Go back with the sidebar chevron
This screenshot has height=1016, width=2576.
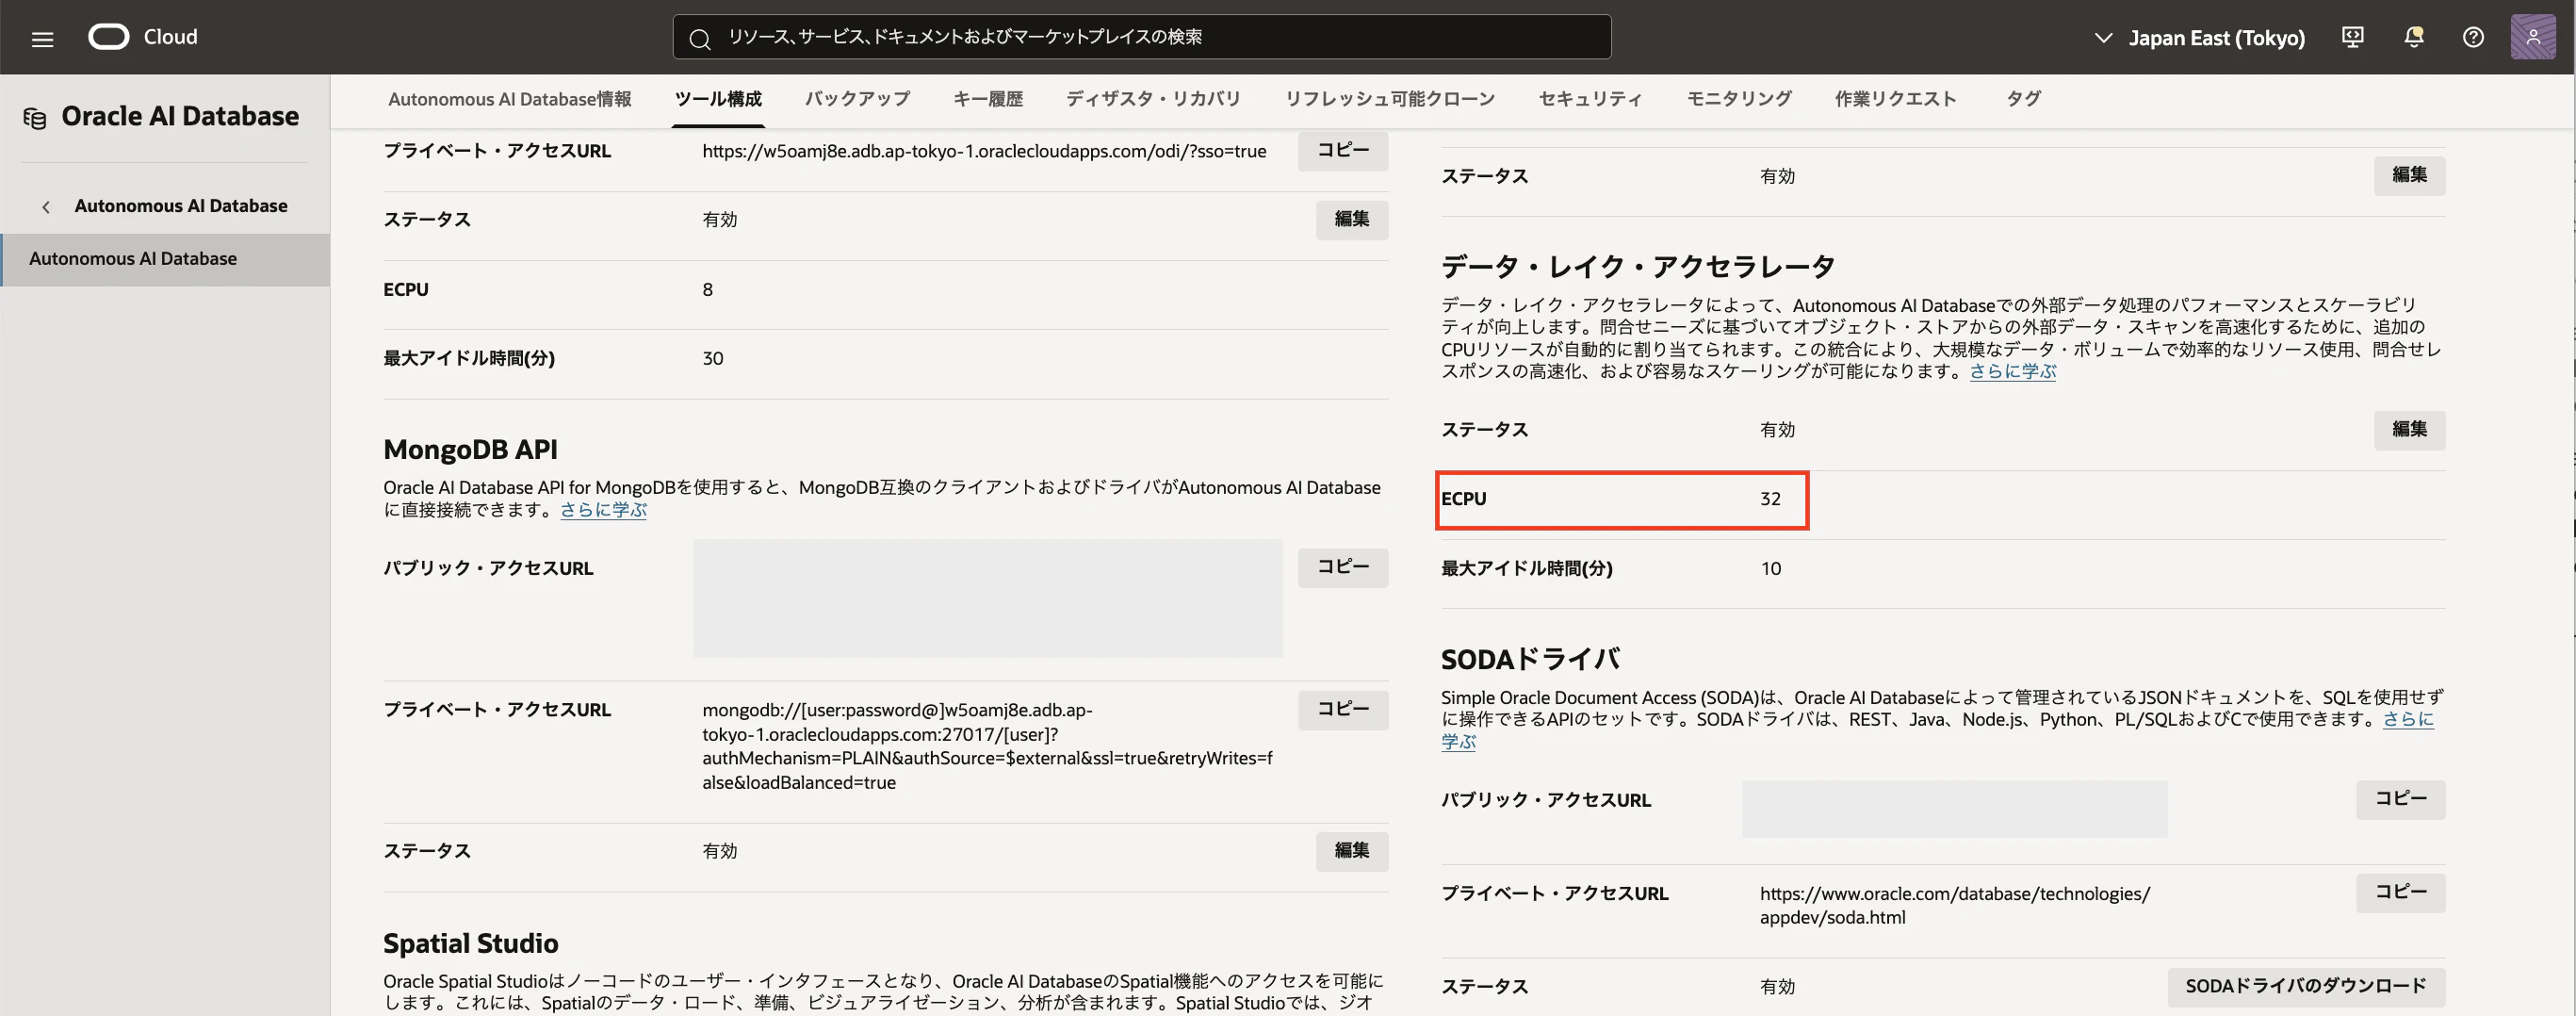click(46, 206)
